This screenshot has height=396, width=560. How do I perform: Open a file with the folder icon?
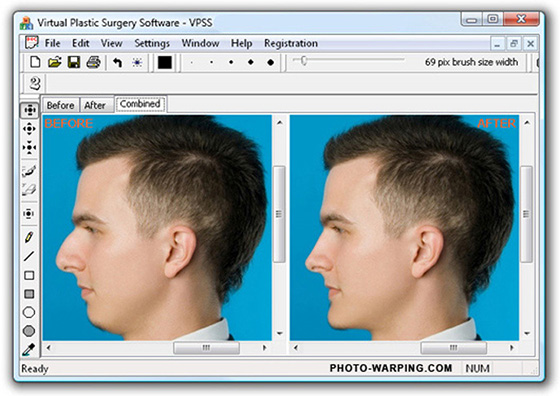[x=55, y=62]
